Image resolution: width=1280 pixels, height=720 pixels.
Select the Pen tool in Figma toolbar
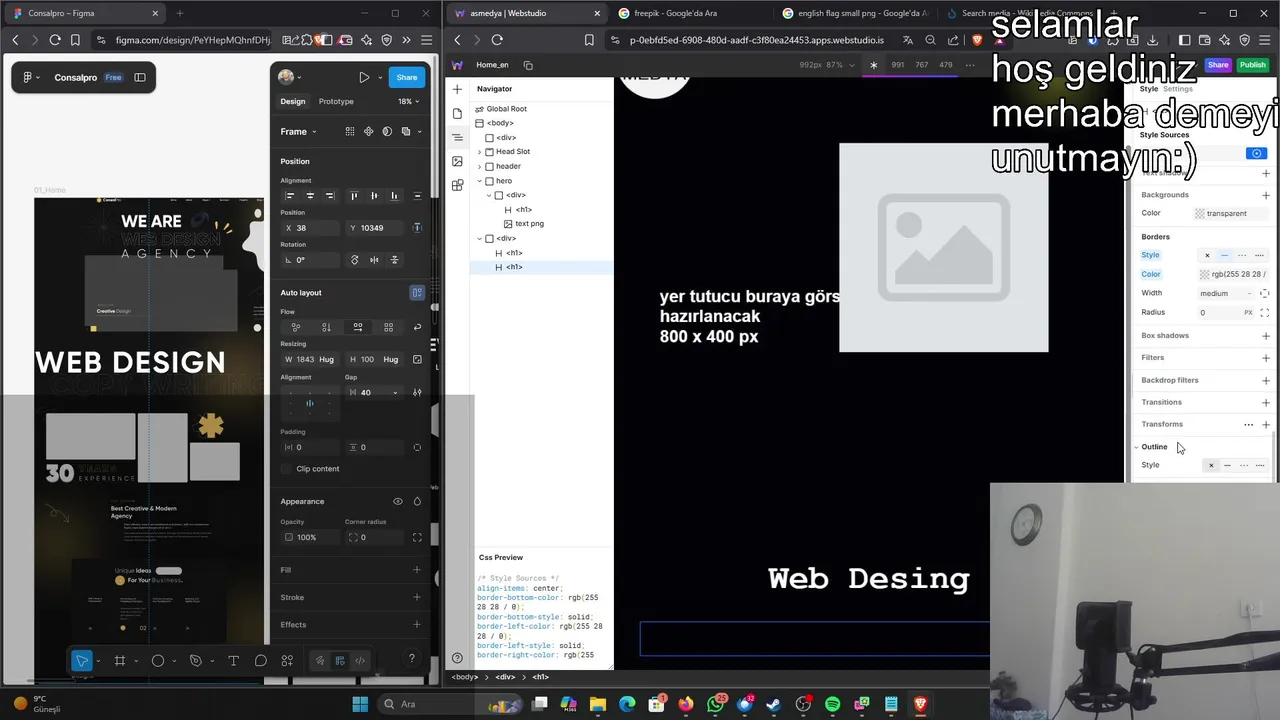195,660
